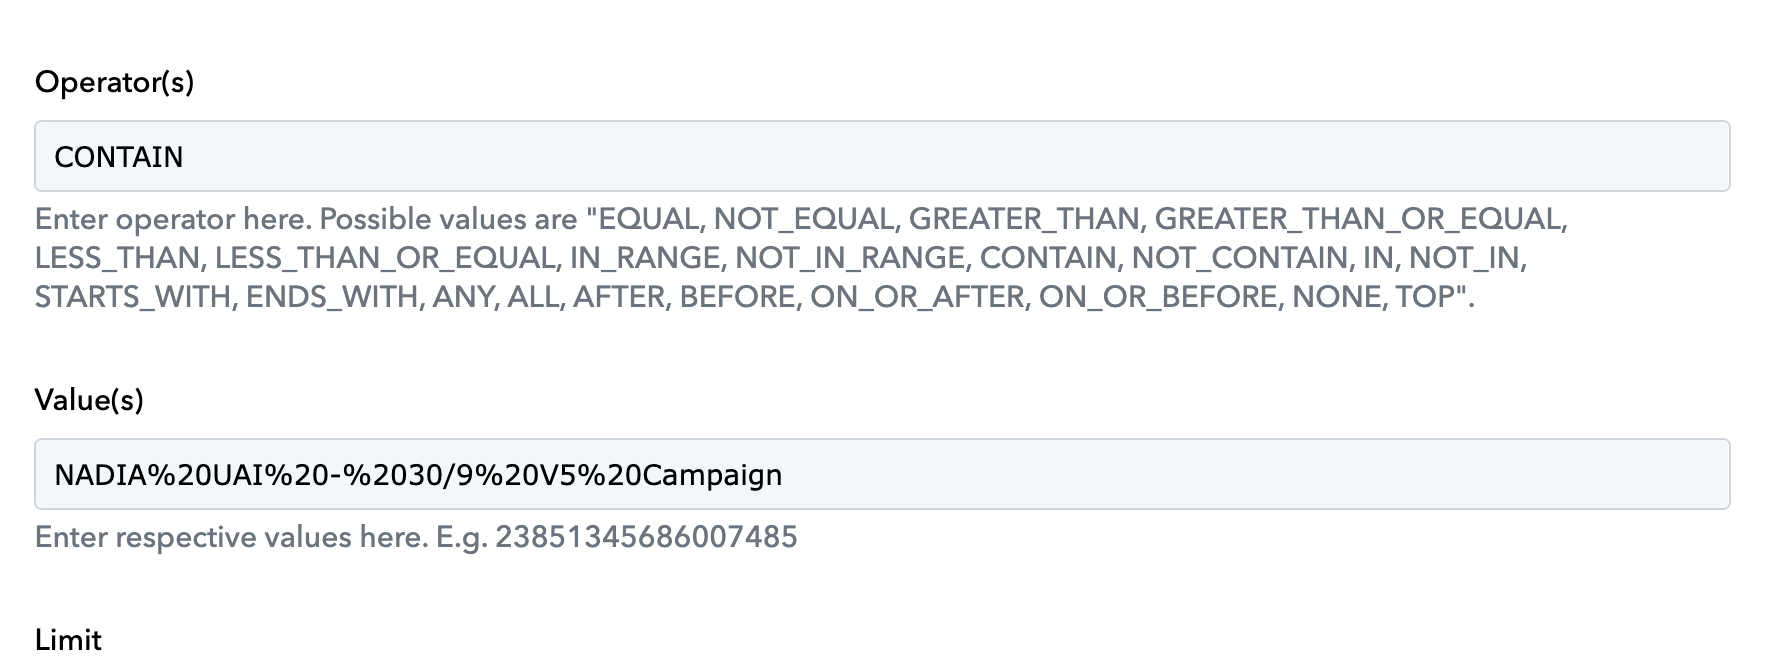Click the Value(s) field label
This screenshot has width=1770, height=662.
pos(89,400)
